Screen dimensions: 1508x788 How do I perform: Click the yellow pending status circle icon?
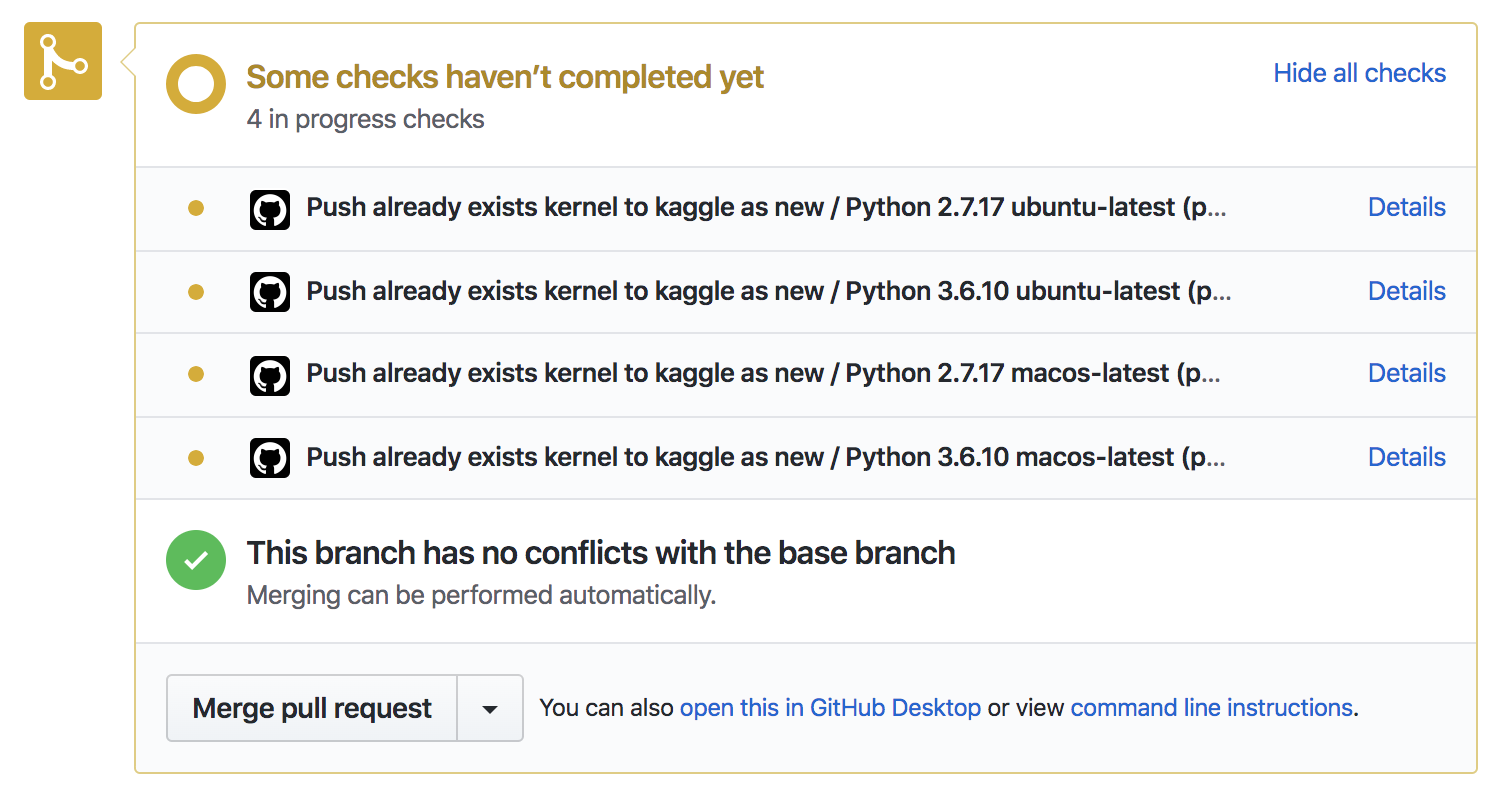point(195,84)
